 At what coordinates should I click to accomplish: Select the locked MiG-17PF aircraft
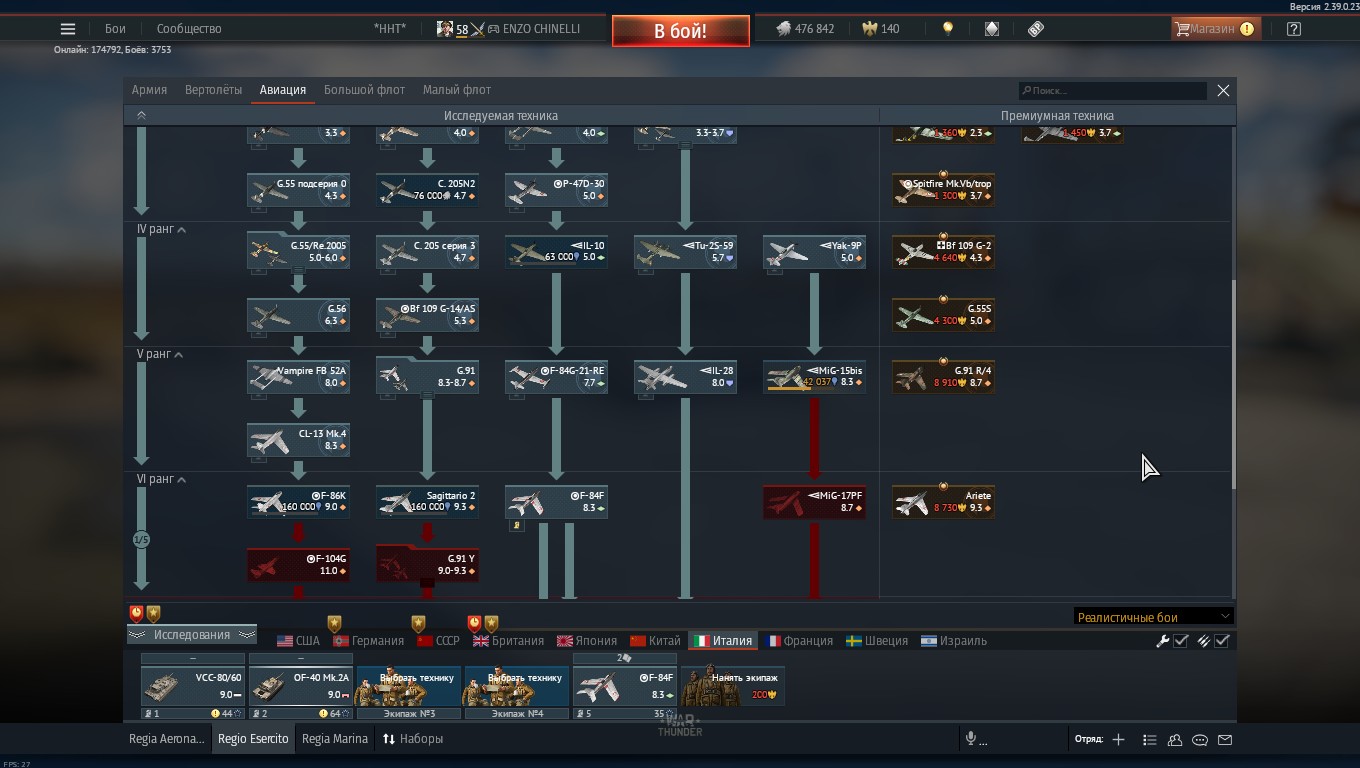[814, 502]
